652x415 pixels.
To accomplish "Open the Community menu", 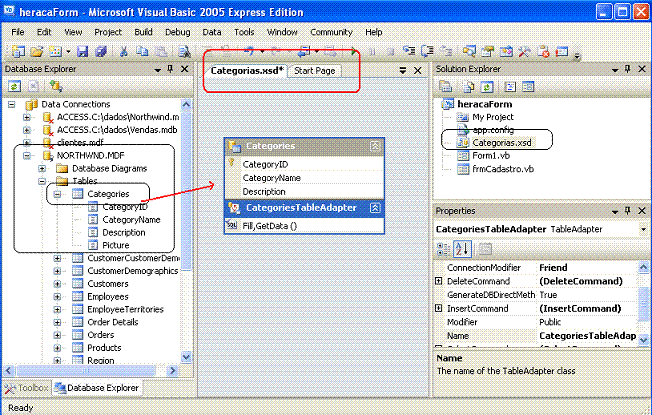I will tap(331, 32).
